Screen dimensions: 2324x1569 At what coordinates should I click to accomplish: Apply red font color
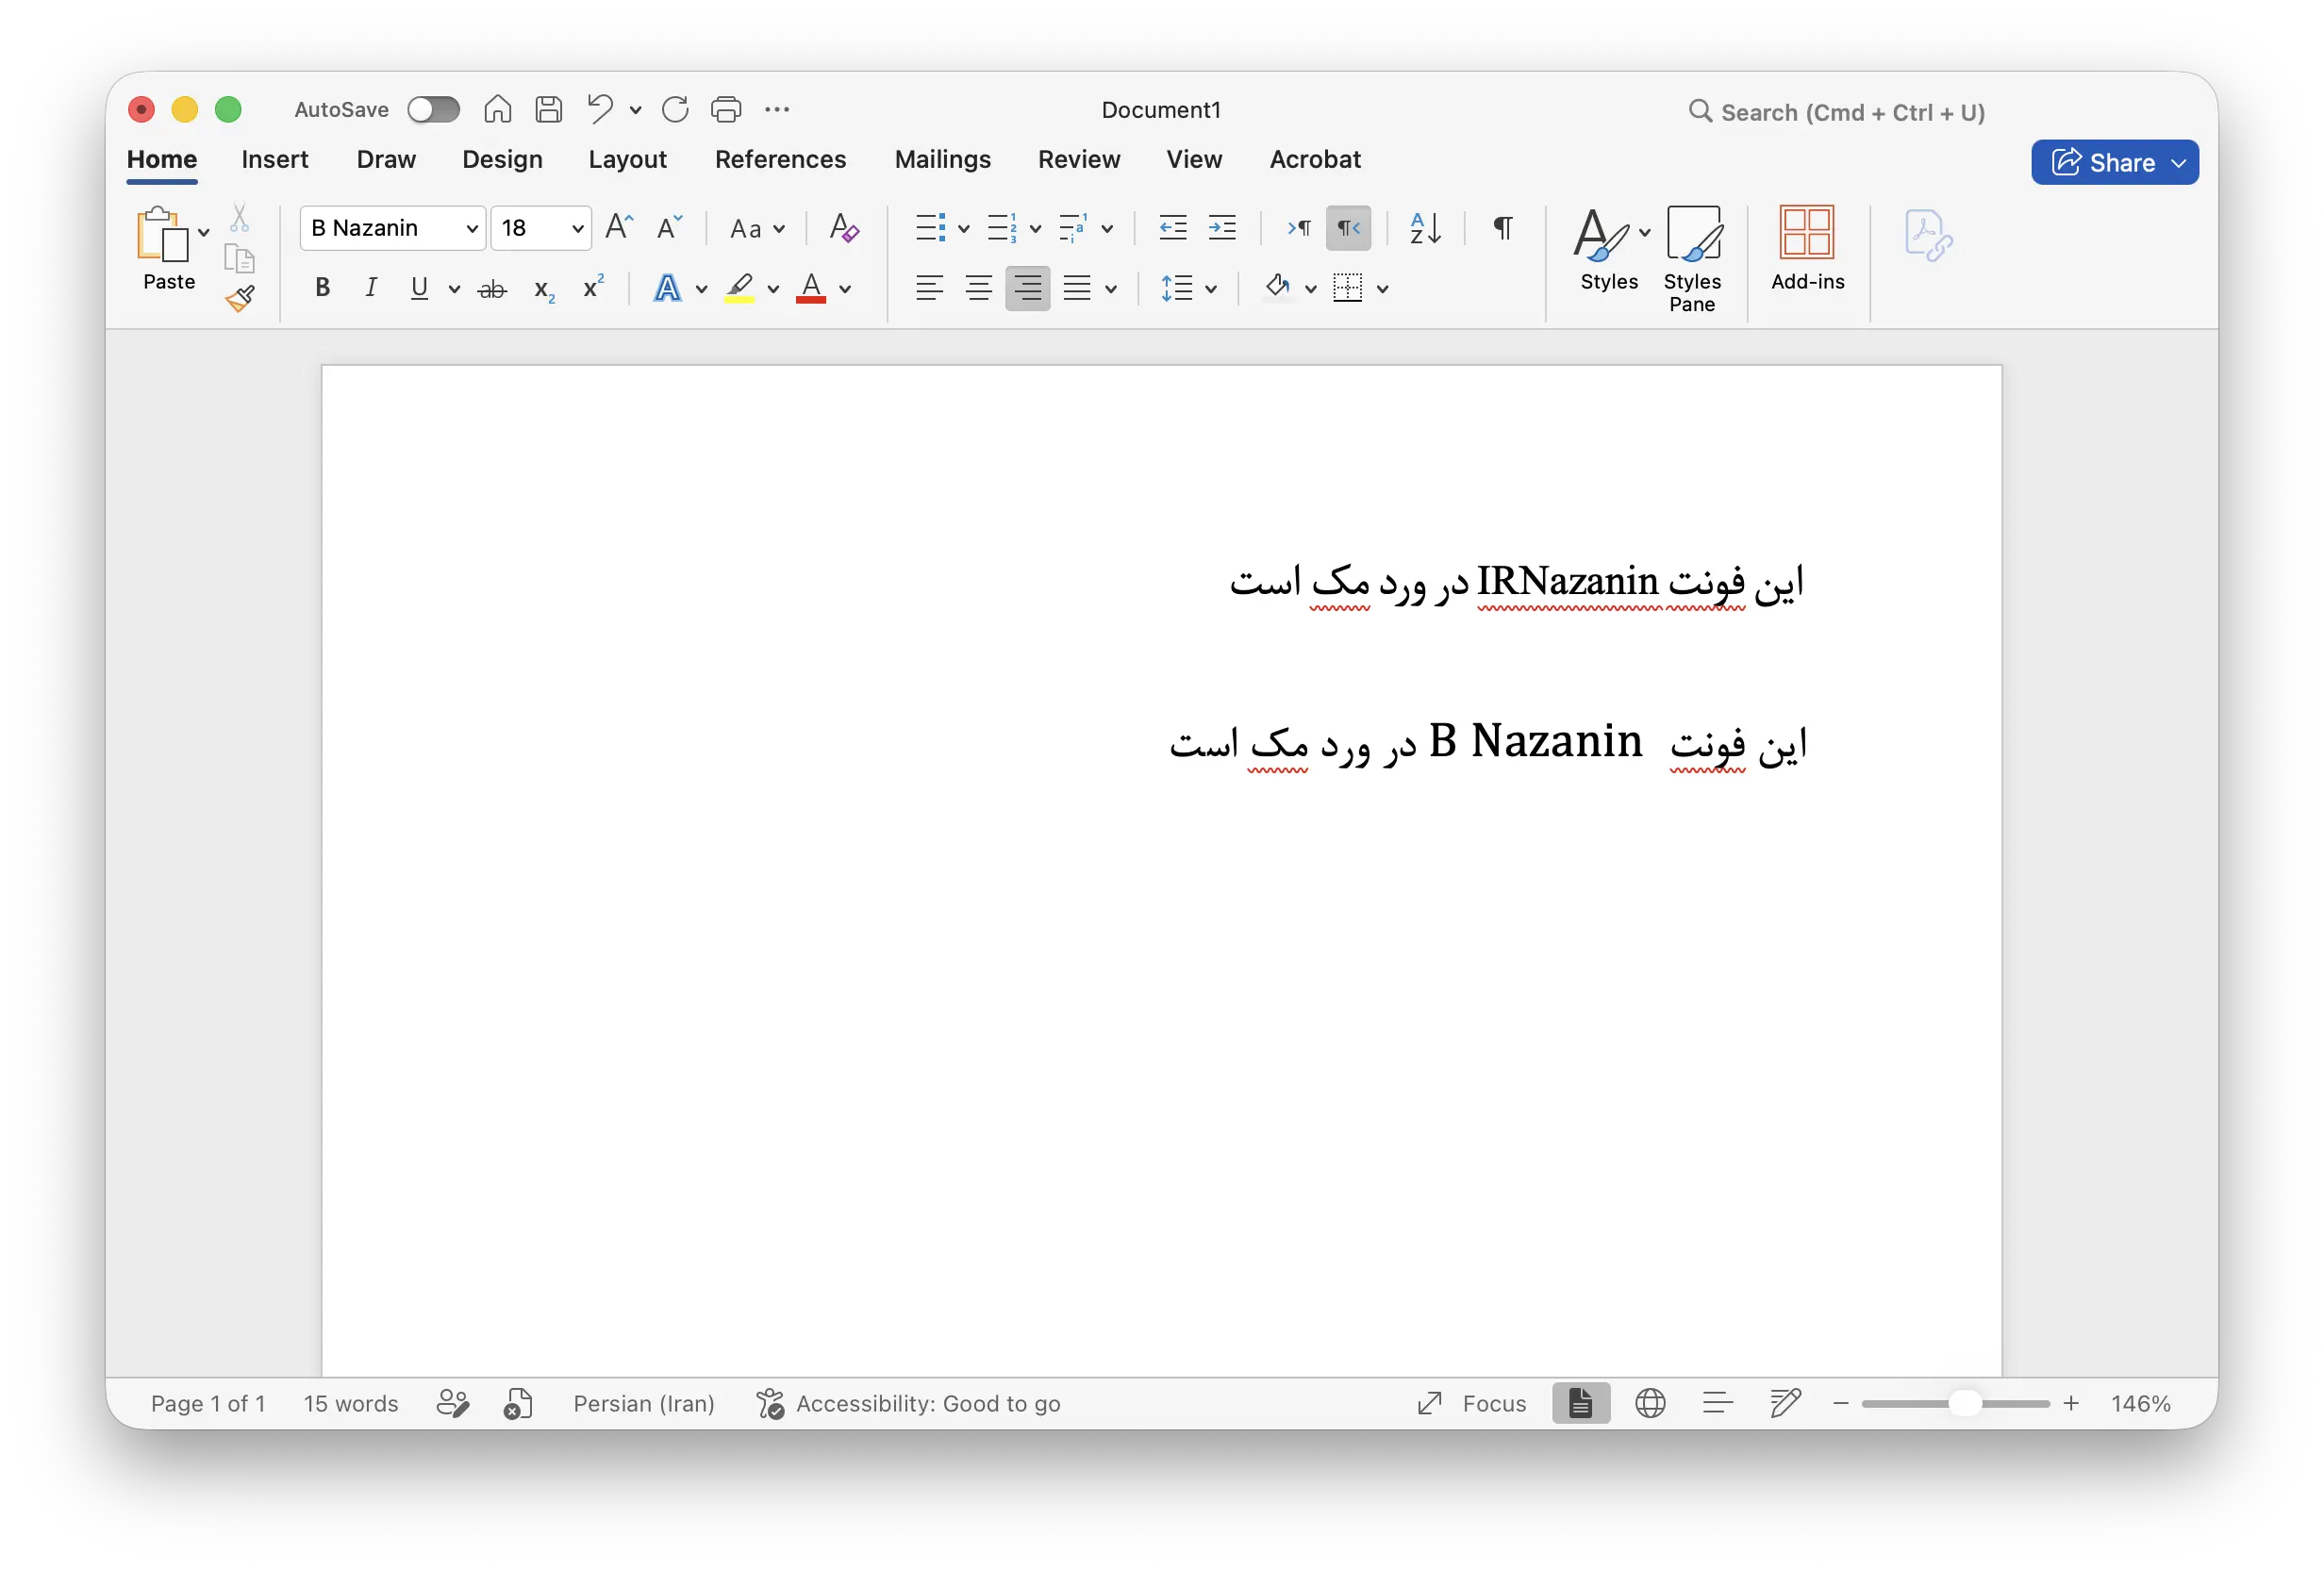coord(811,288)
